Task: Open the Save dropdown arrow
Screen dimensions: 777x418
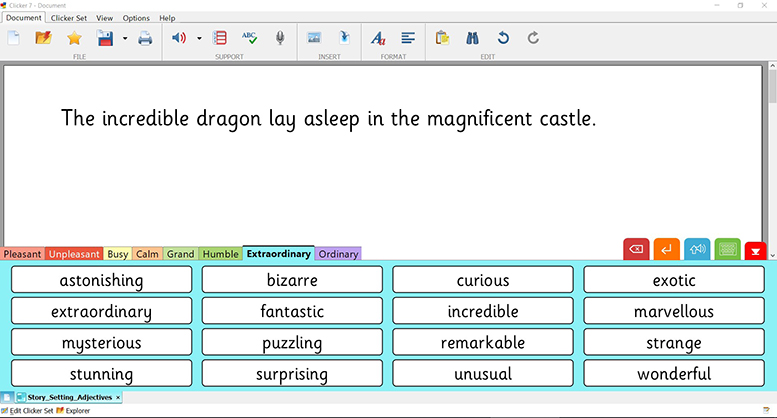Action: coord(125,39)
